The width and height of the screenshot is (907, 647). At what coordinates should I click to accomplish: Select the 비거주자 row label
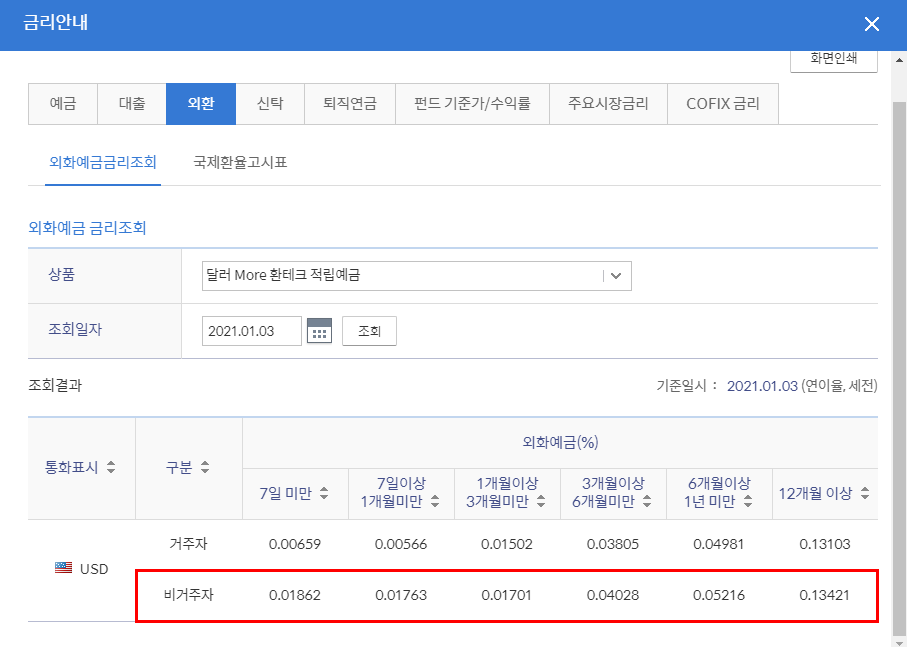(x=189, y=594)
